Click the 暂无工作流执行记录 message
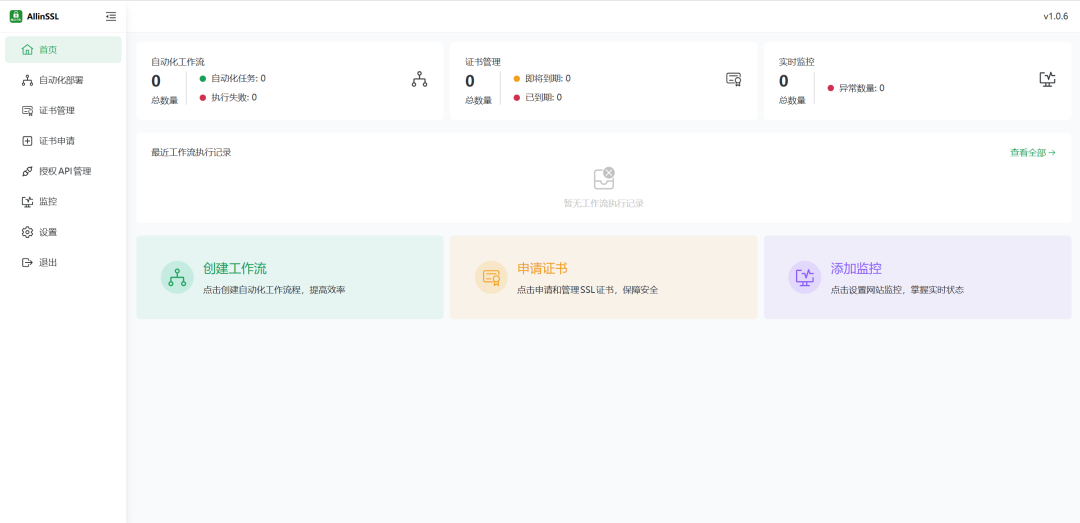 (x=604, y=203)
